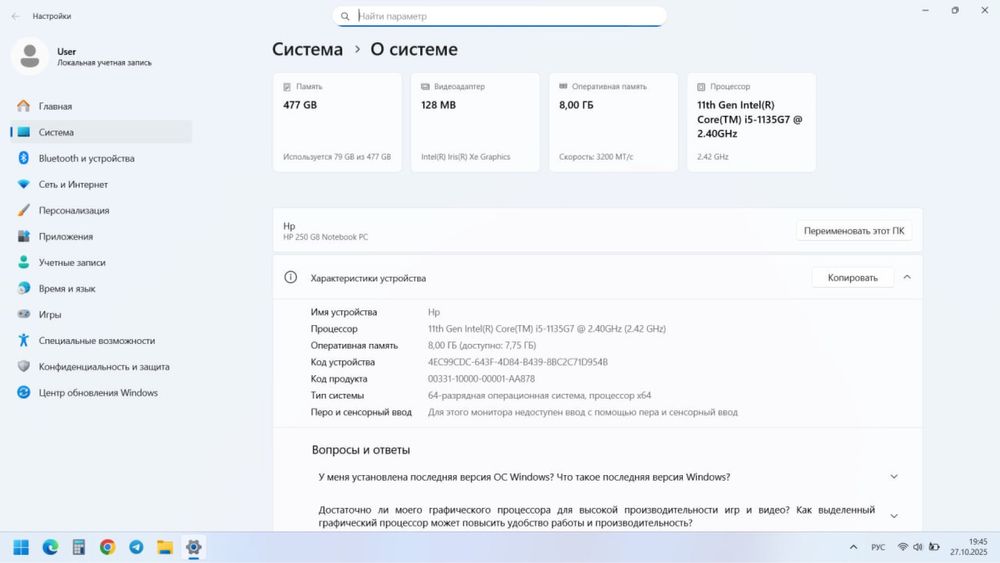Open Сеть и Интернет settings
1000x563 pixels.
pos(101,184)
